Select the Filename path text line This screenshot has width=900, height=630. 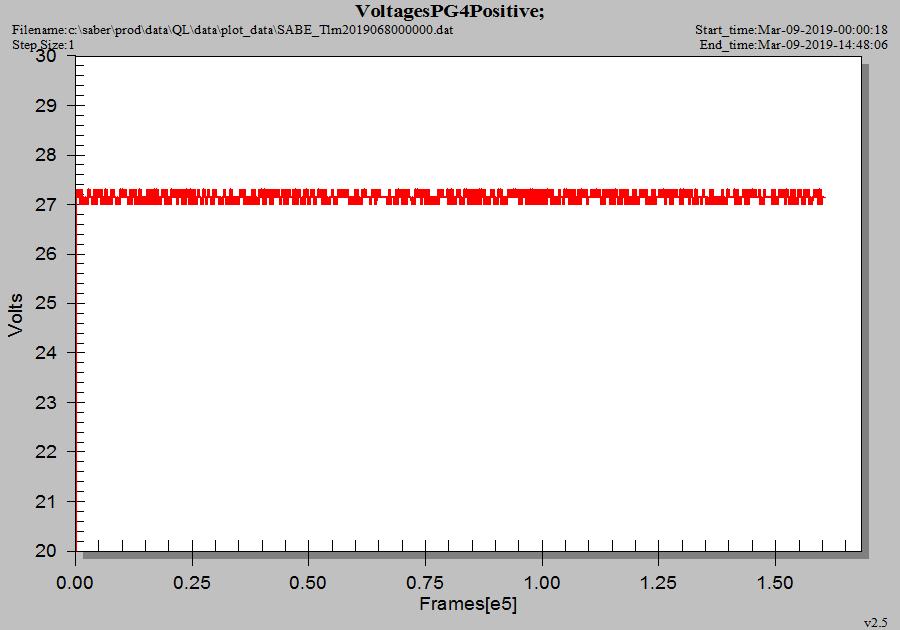(x=232, y=29)
